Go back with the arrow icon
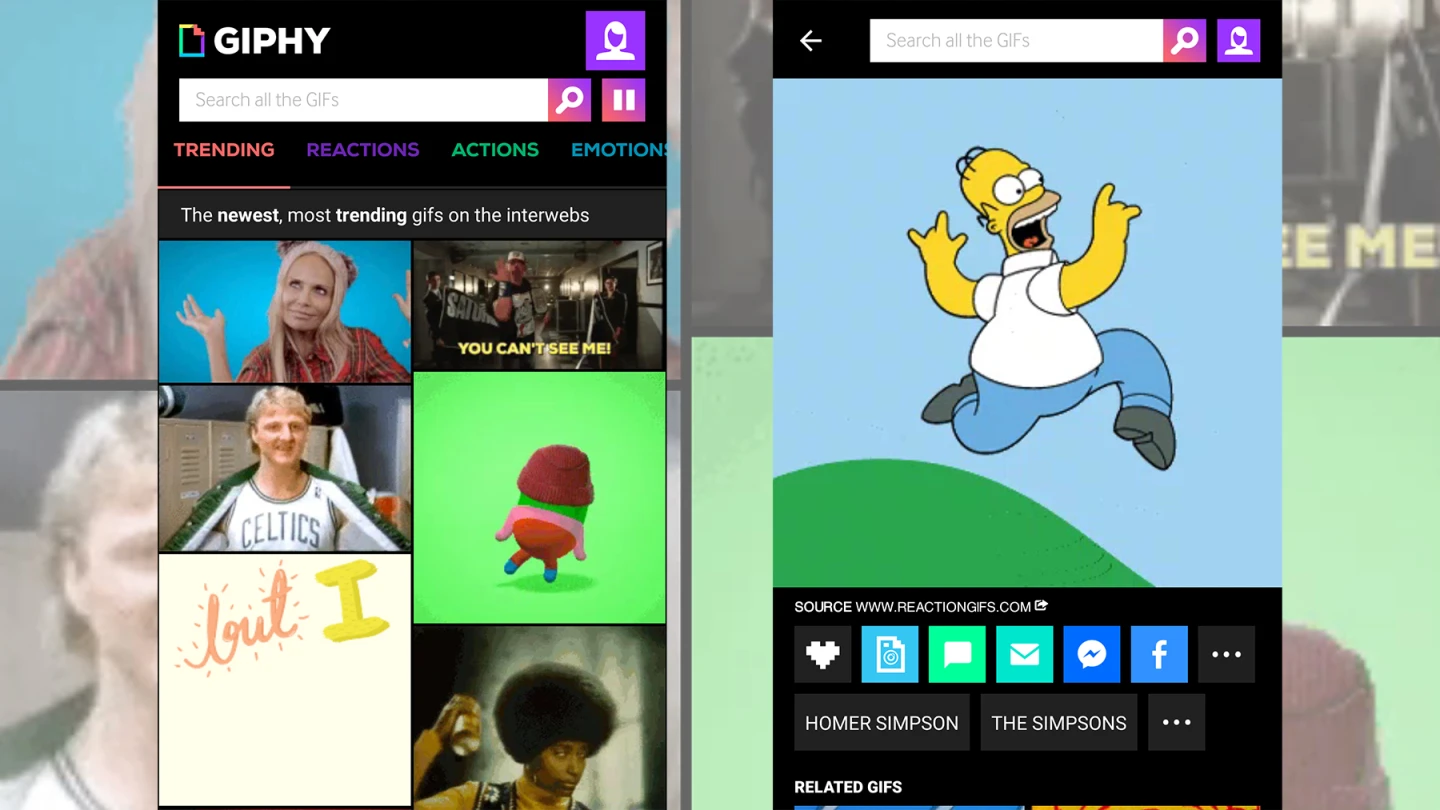1440x810 pixels. (811, 41)
